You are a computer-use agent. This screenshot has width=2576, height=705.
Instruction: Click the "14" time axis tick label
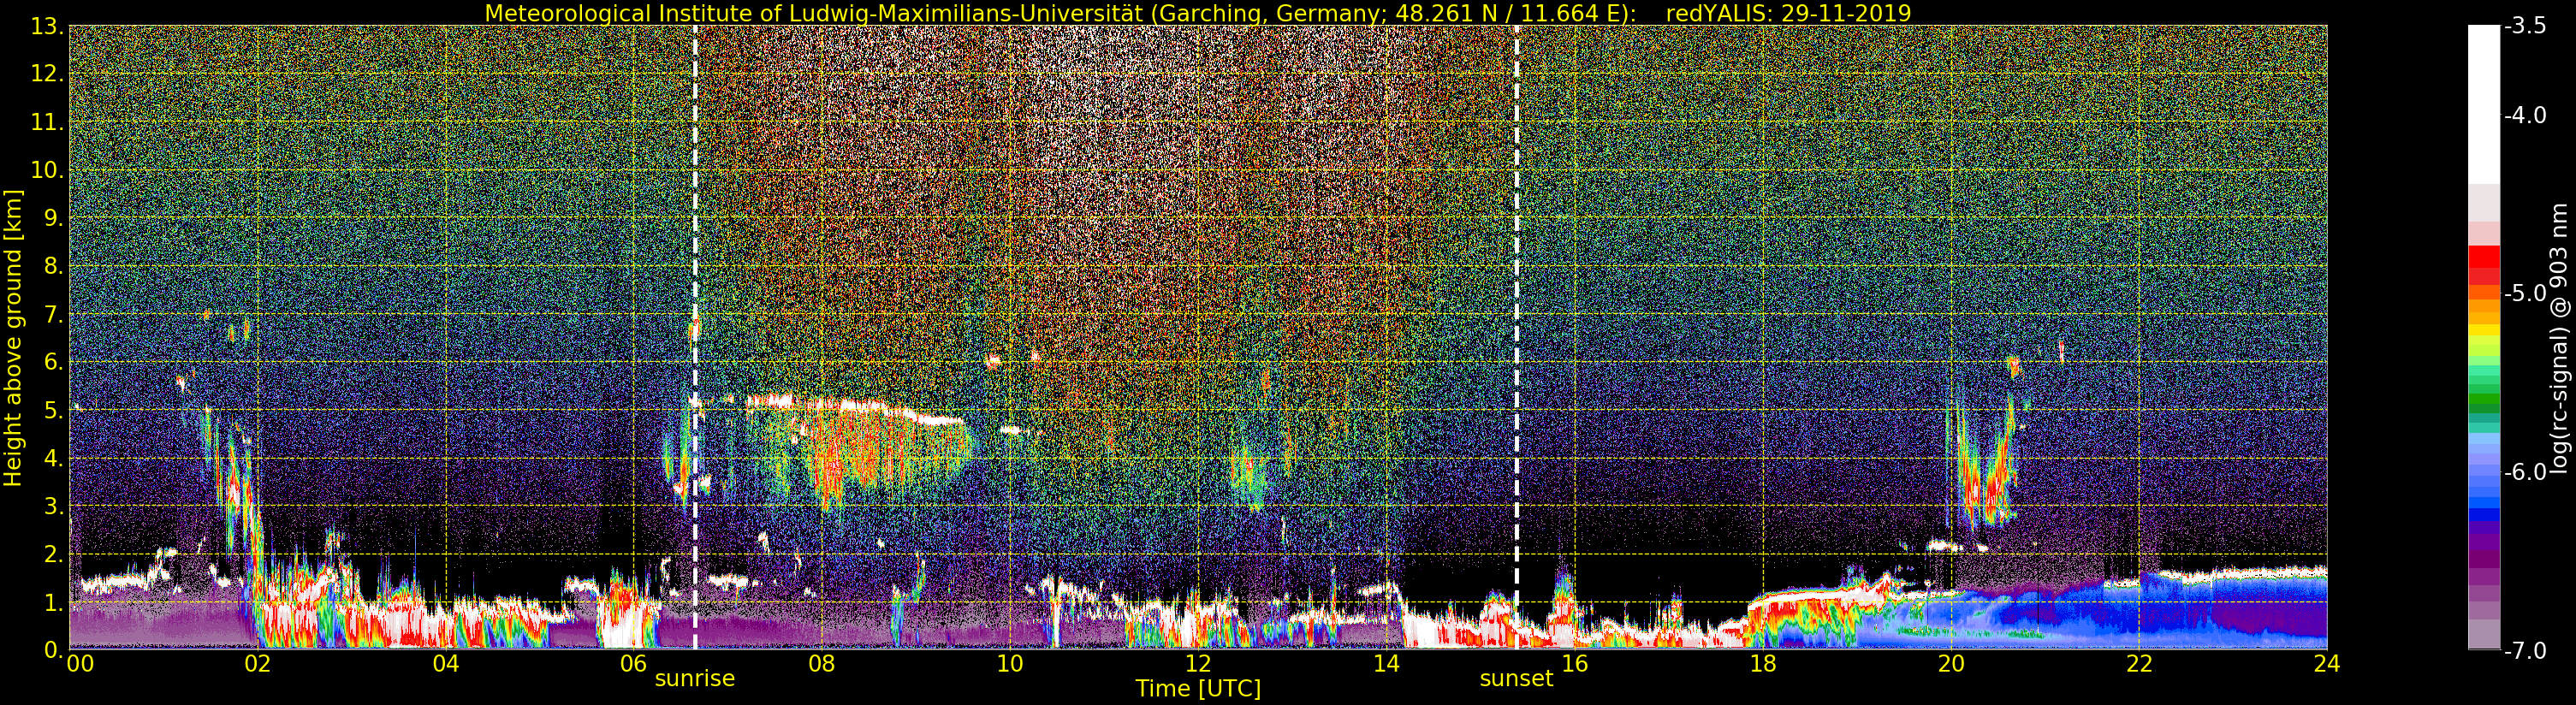tap(1386, 664)
